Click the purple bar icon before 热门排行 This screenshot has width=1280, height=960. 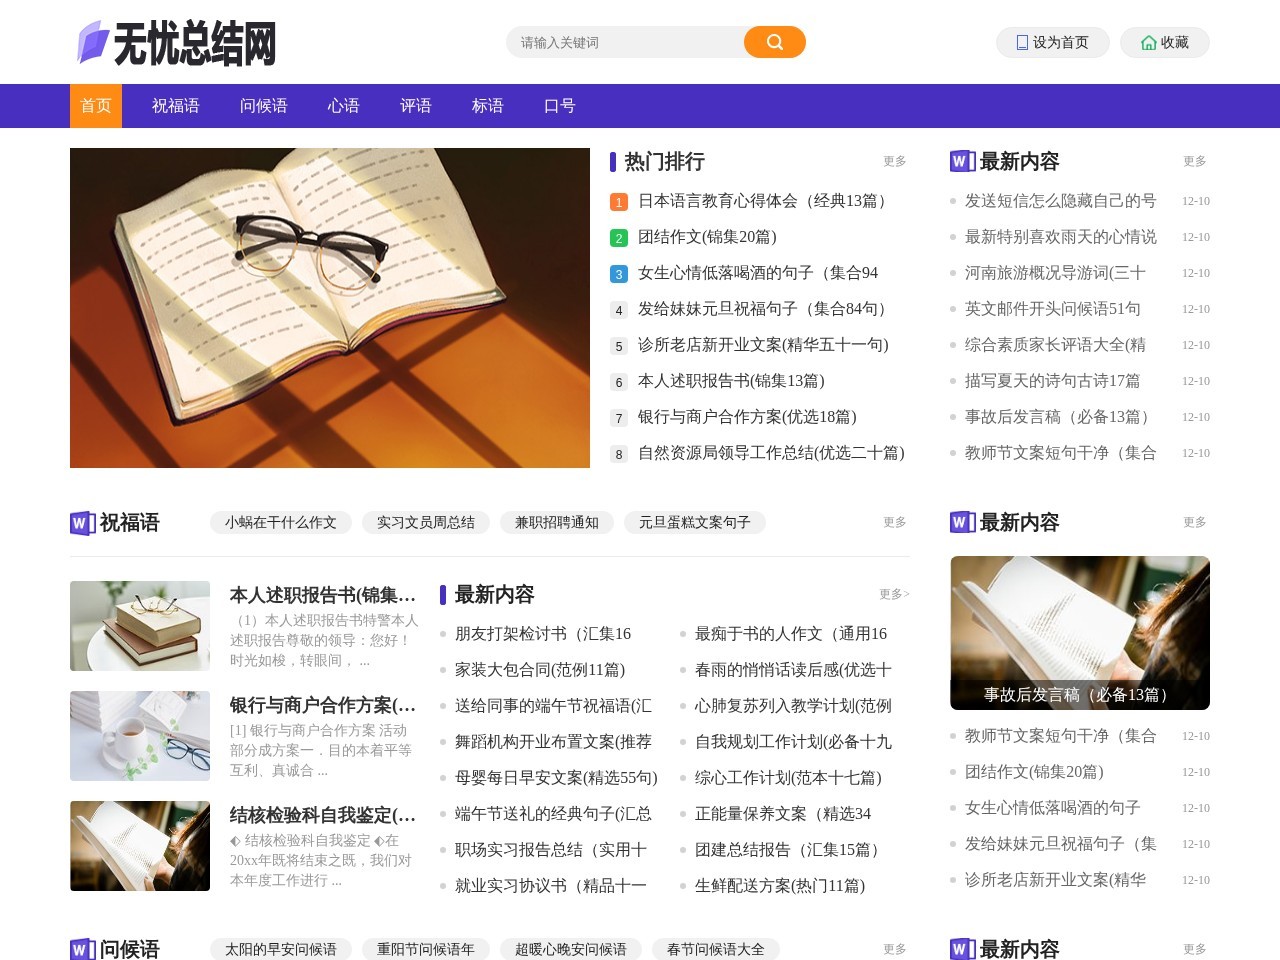(x=613, y=161)
